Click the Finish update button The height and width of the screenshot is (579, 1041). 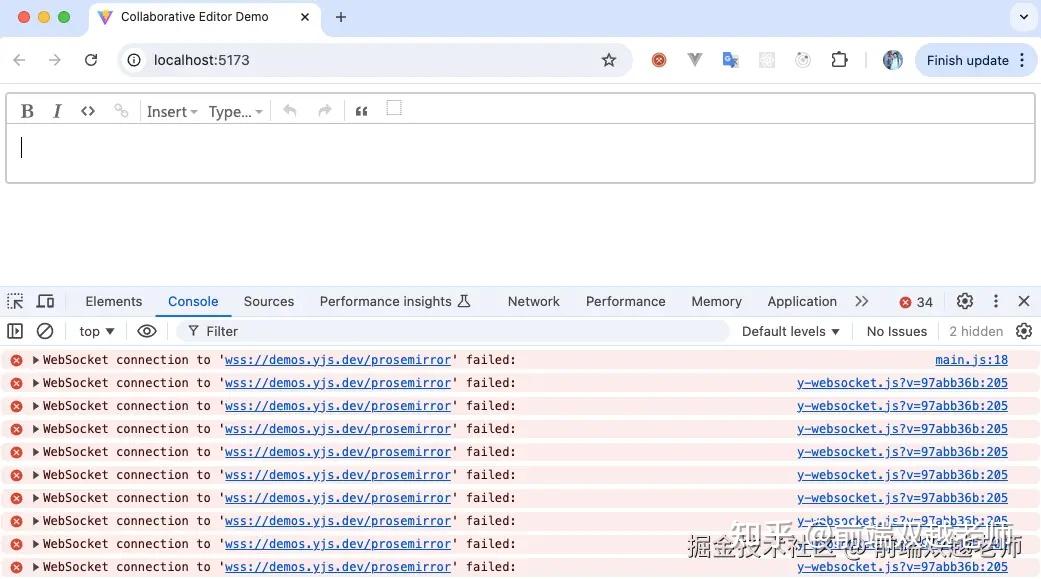click(966, 60)
